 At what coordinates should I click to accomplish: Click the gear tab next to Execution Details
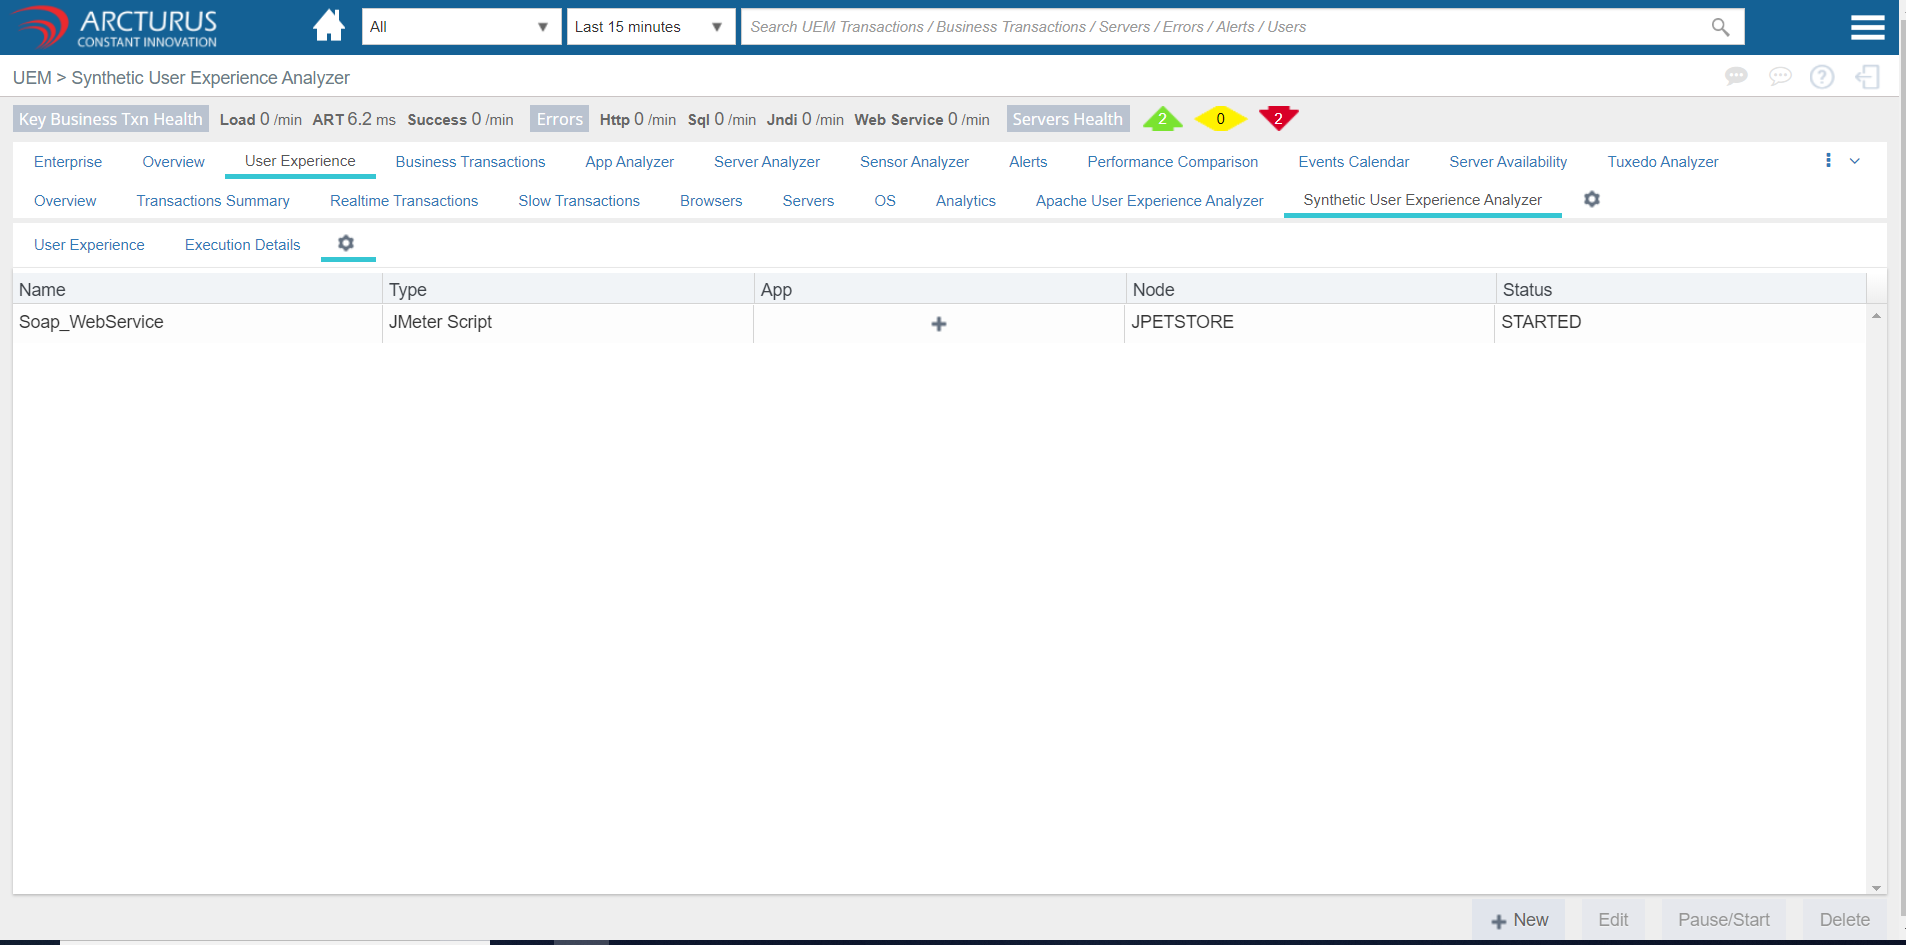pos(346,244)
